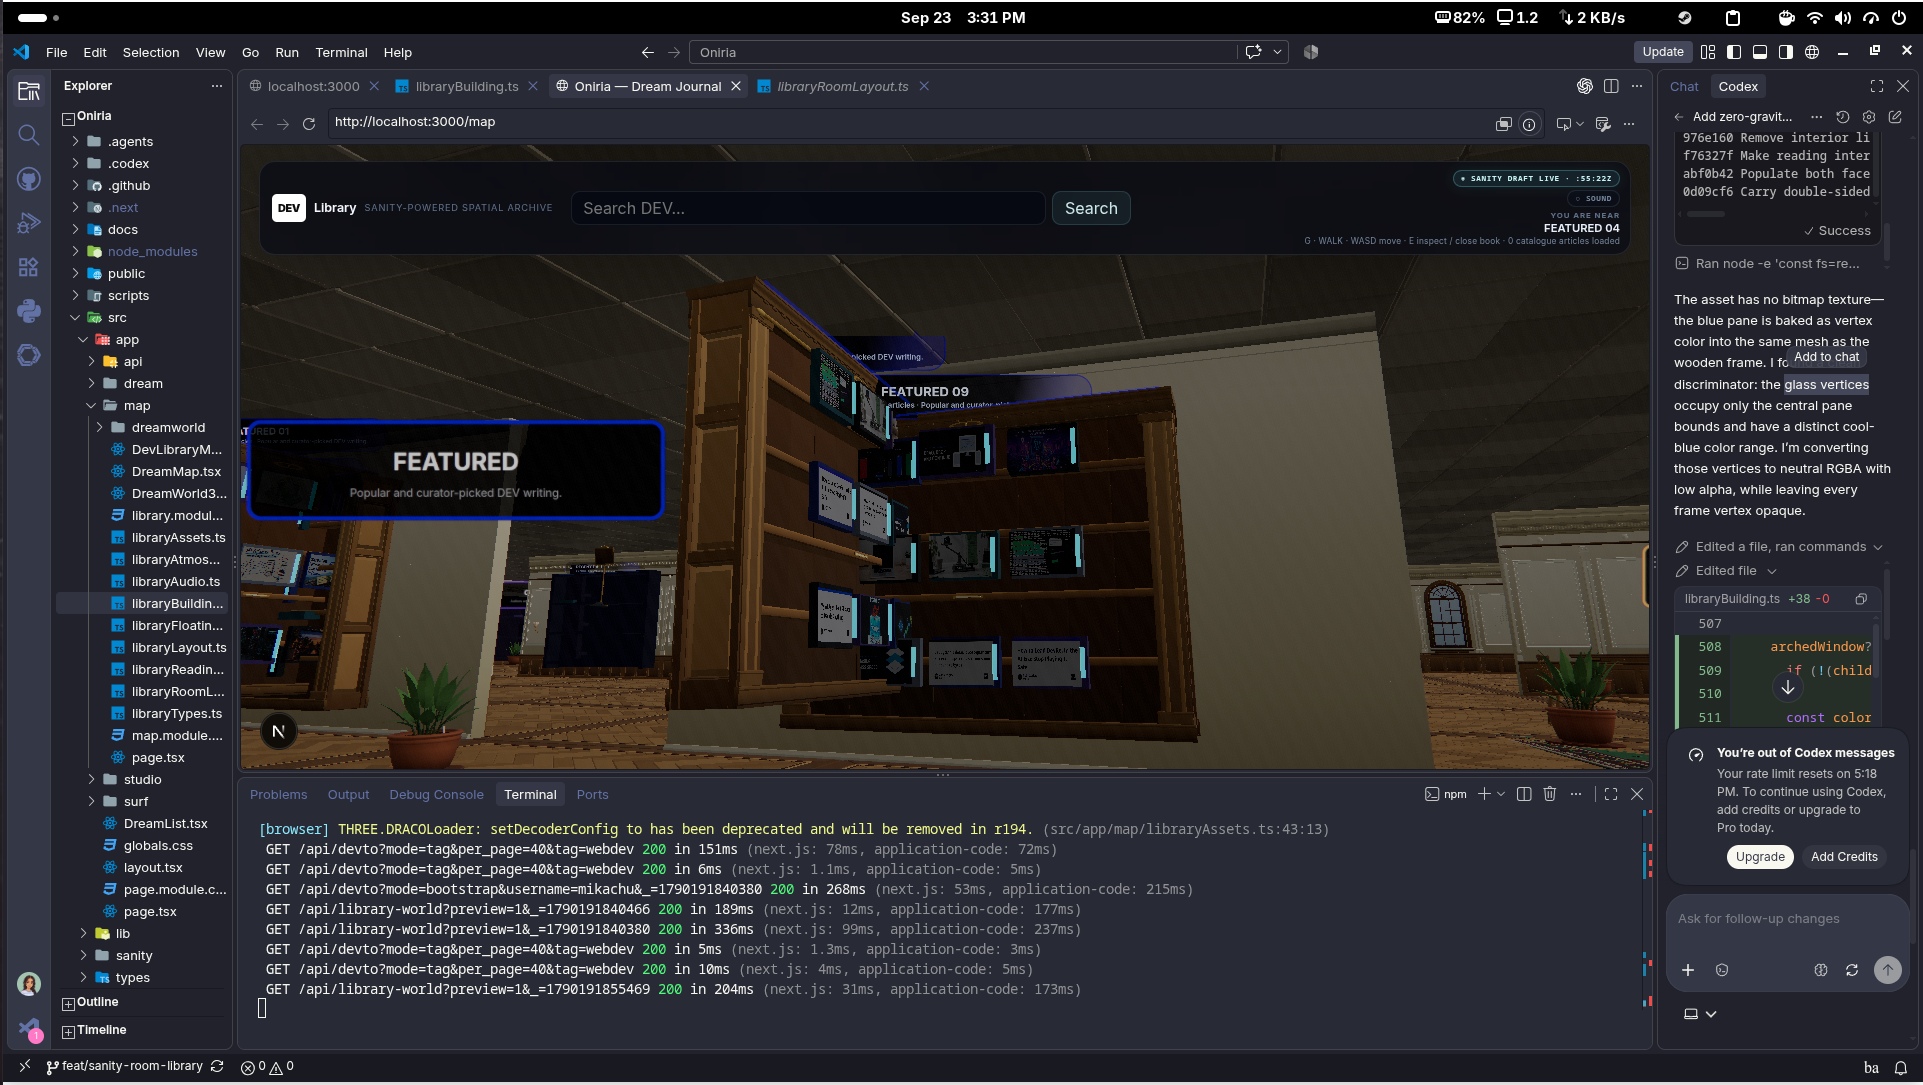
Task: Expand 'Edited a file, ran commands' section
Action: (x=1780, y=547)
